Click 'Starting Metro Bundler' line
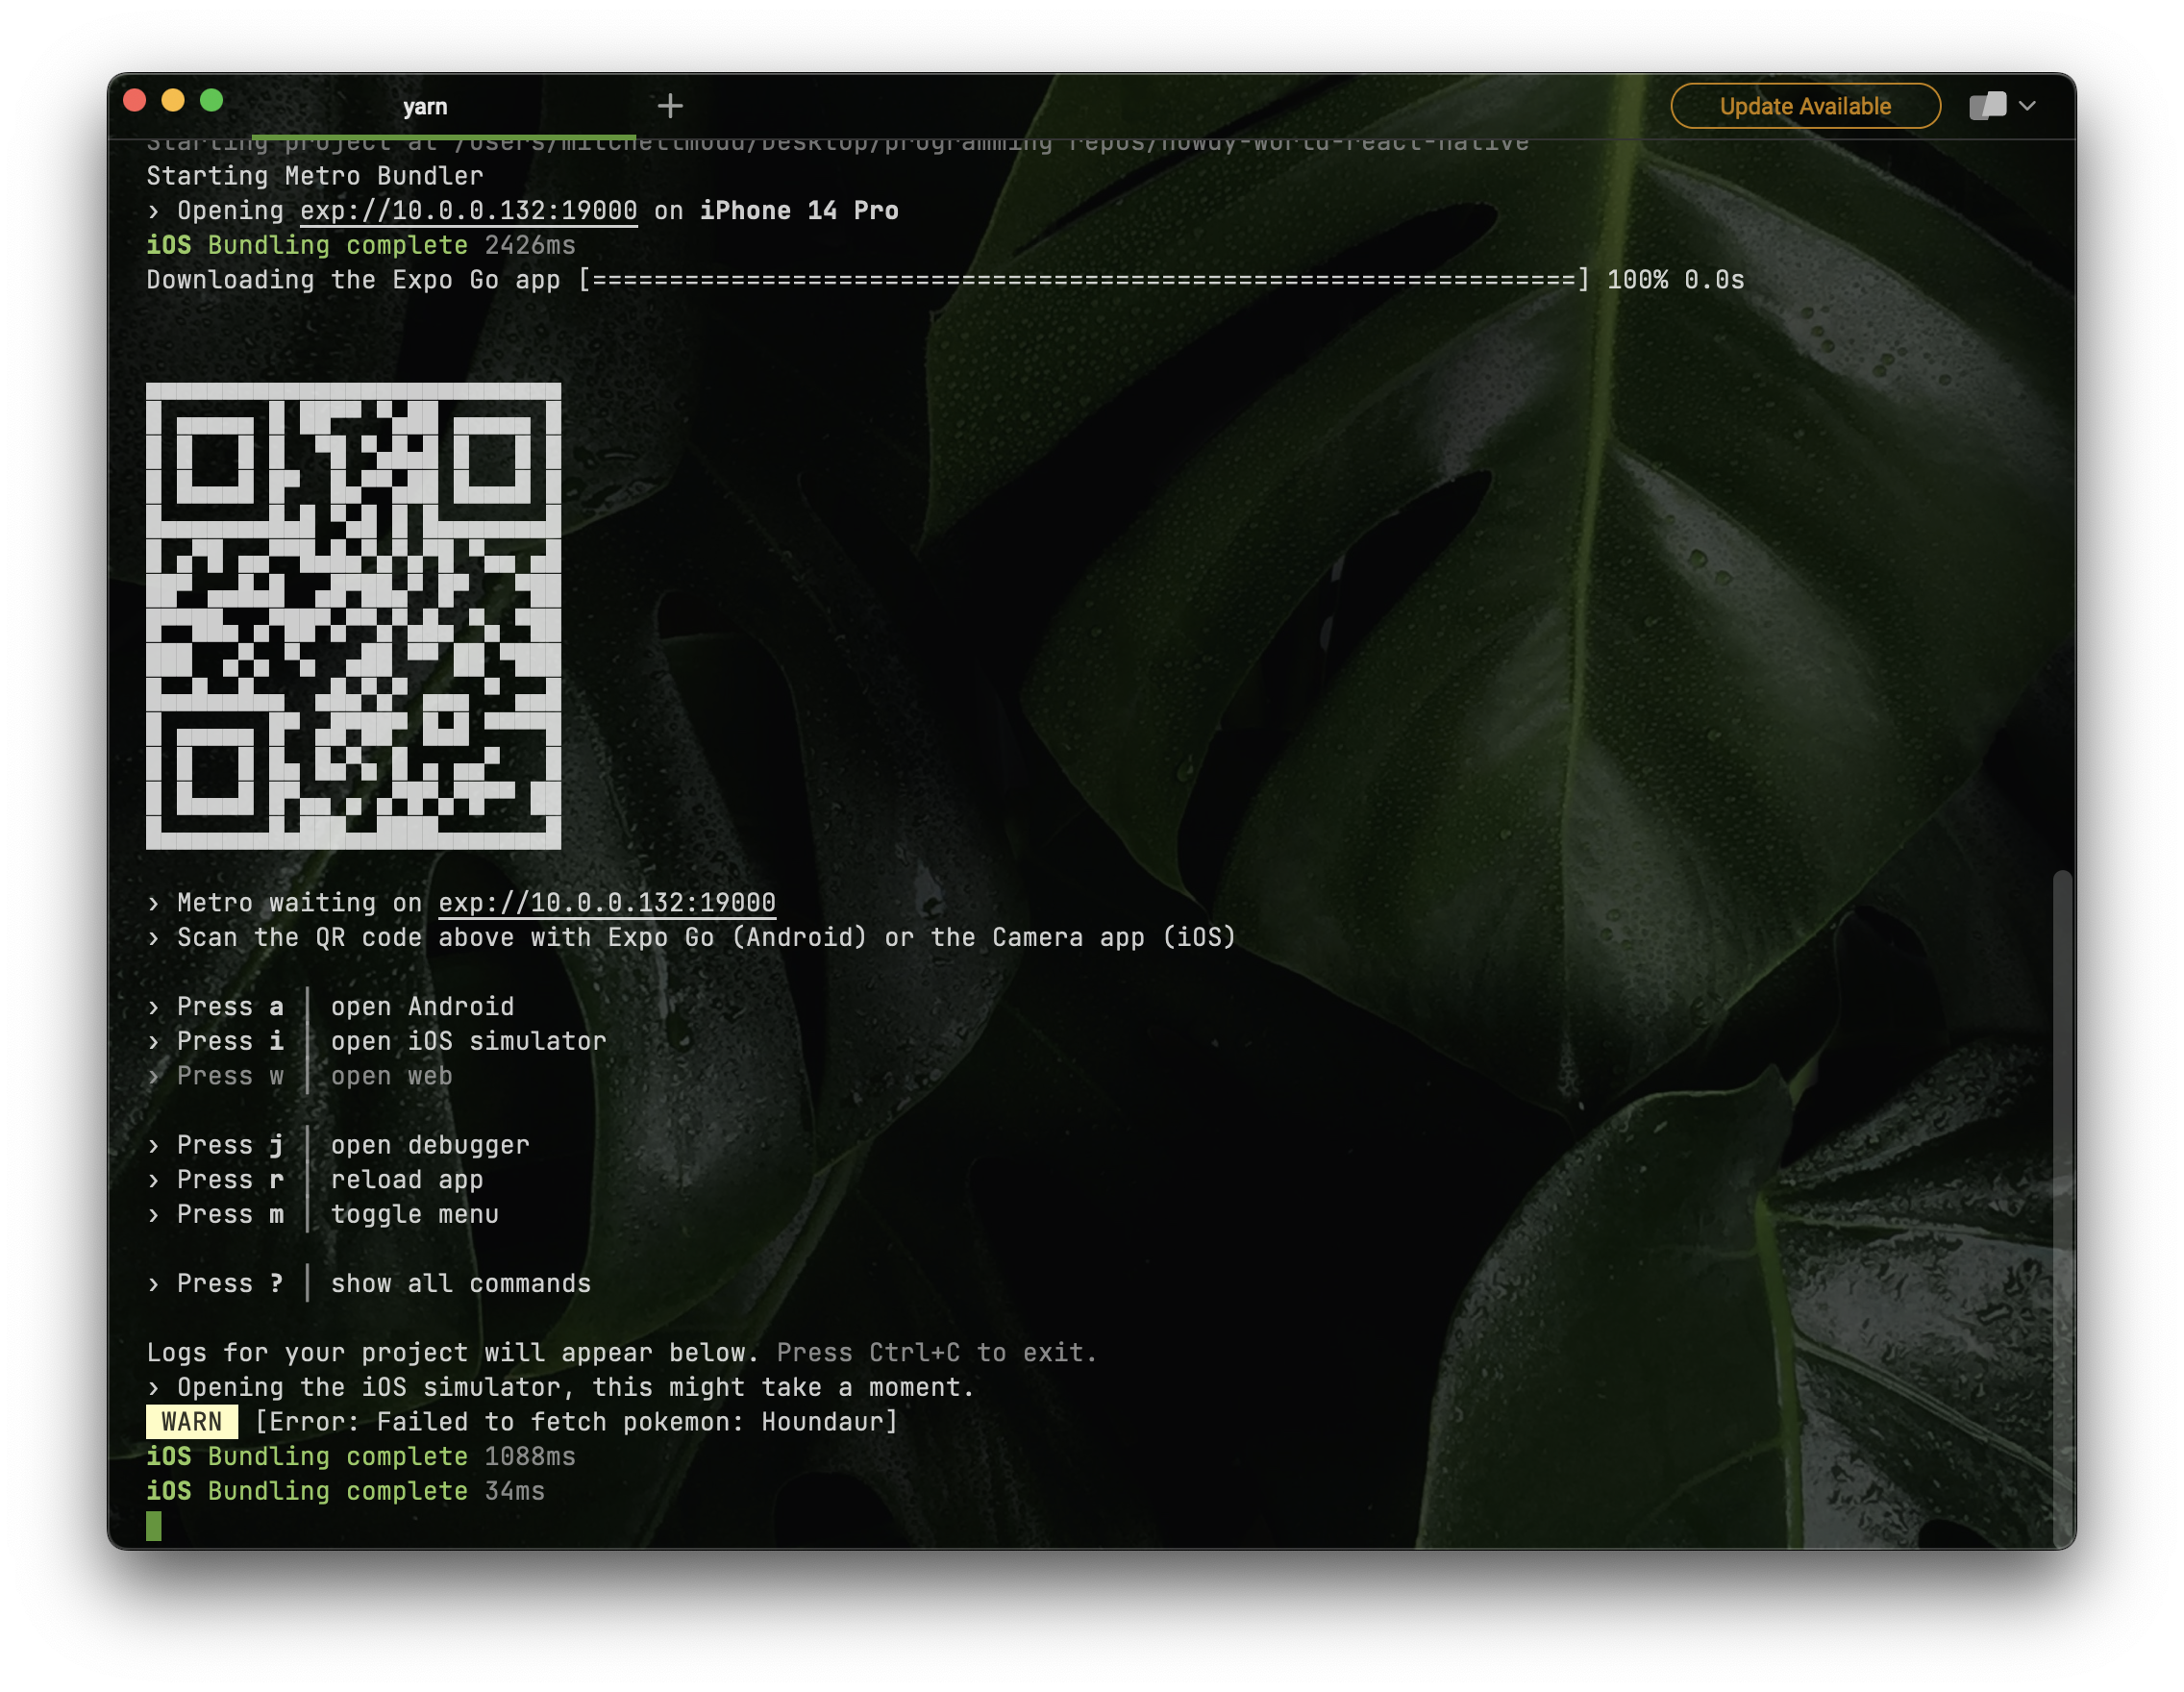The width and height of the screenshot is (2184, 1692). click(x=315, y=176)
